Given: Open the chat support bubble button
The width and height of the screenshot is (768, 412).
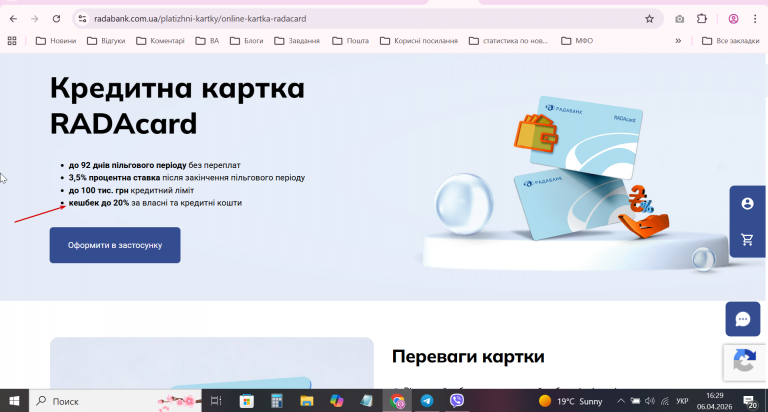Looking at the screenshot, I should [x=743, y=319].
